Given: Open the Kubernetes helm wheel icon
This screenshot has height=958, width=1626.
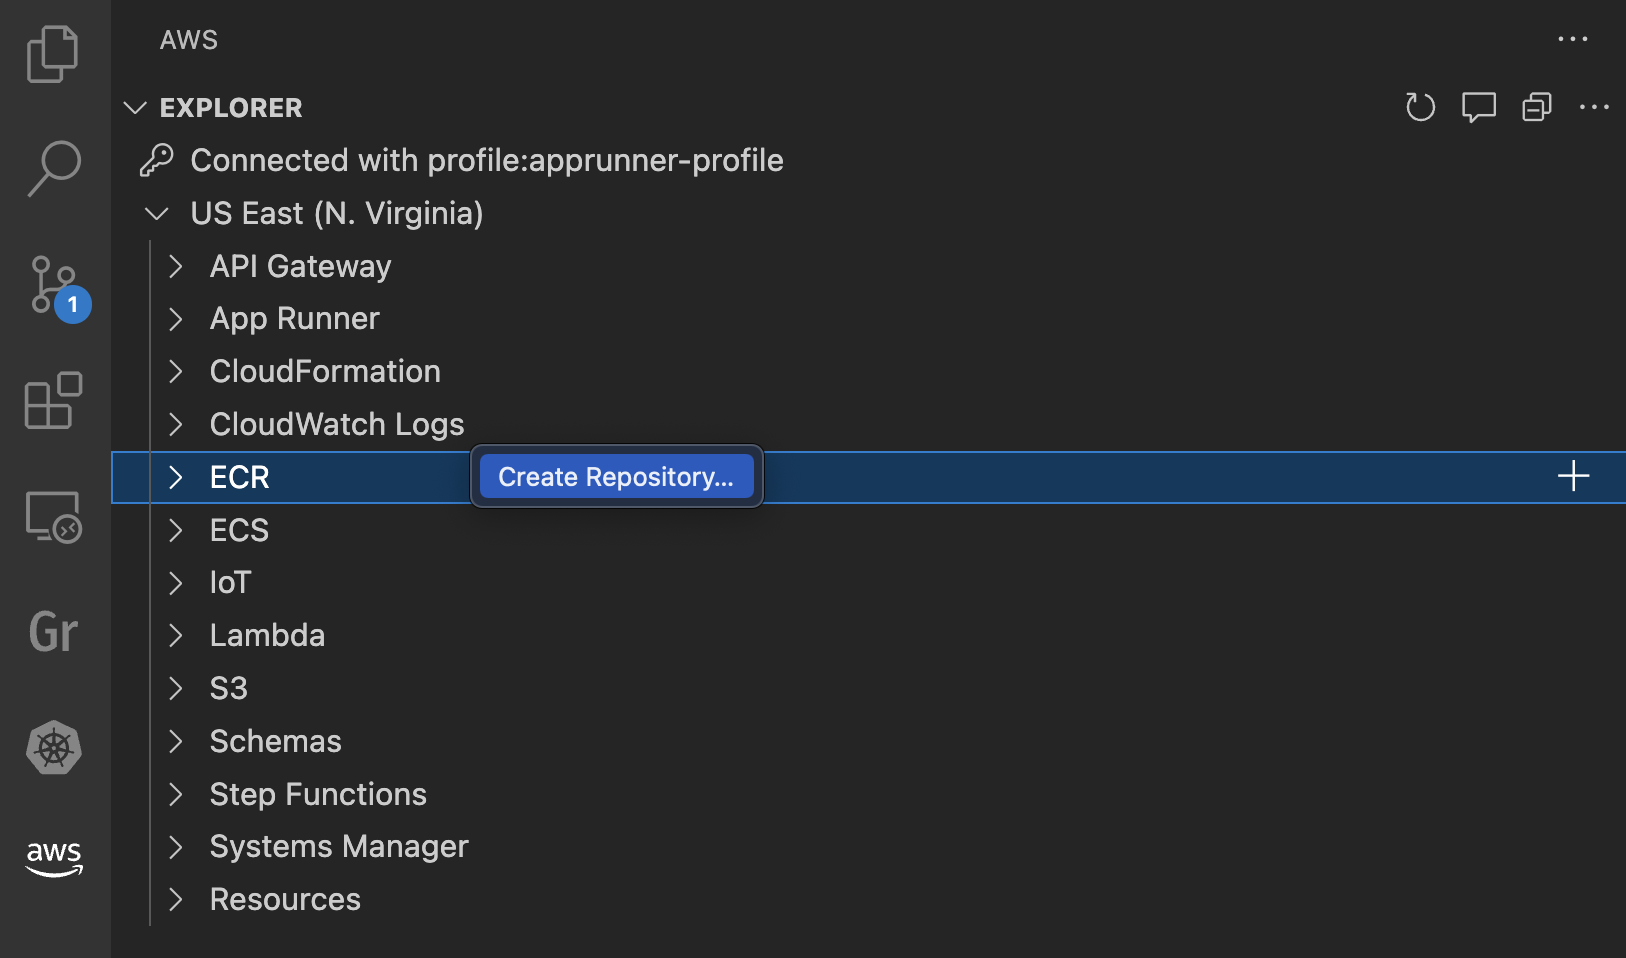Looking at the screenshot, I should coord(54,748).
